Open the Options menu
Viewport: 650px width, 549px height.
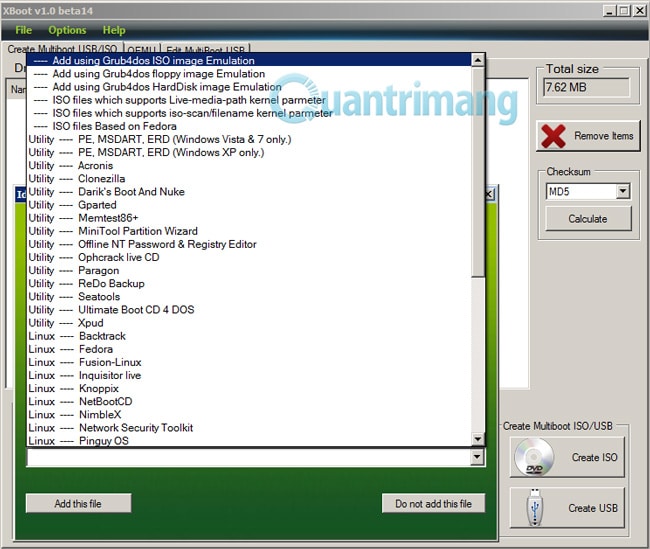[x=67, y=30]
